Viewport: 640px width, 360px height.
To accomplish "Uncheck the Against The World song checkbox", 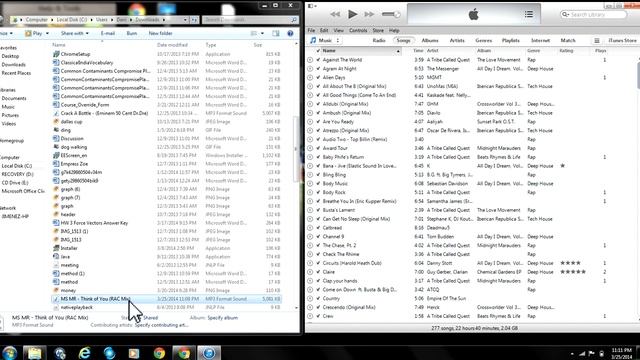I will pyautogui.click(x=318, y=60).
